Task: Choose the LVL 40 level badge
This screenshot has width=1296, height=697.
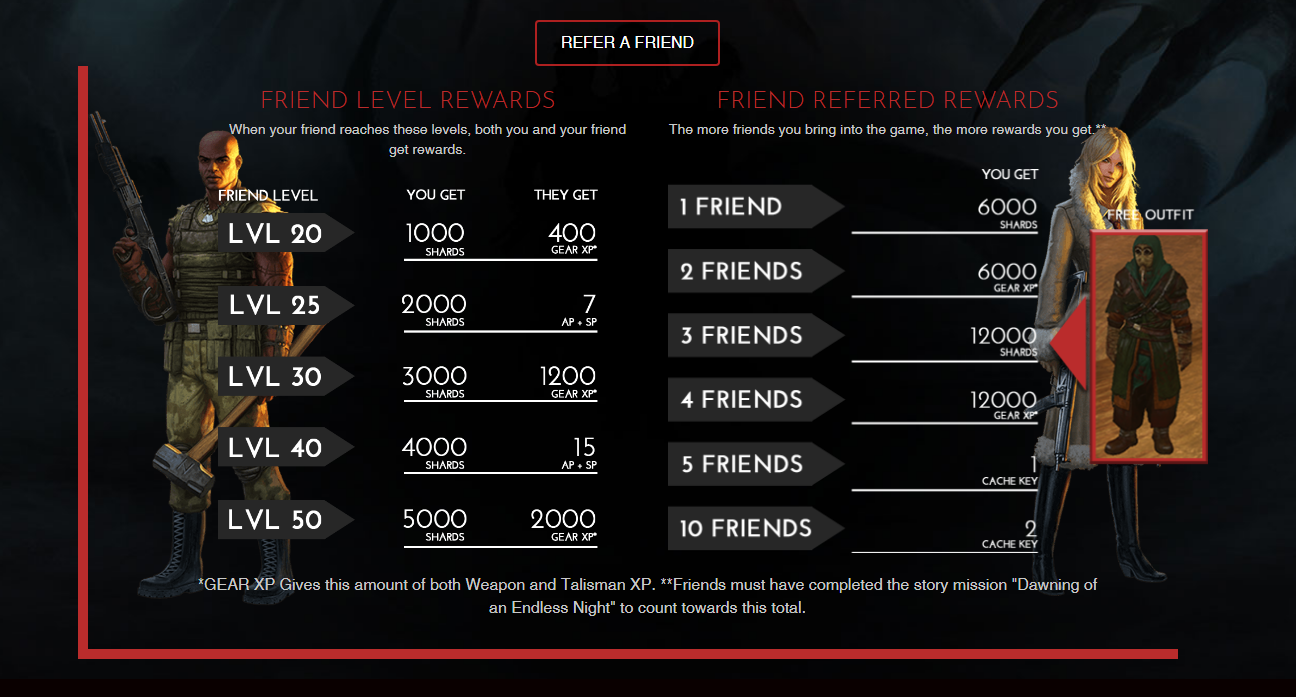Action: [286, 447]
